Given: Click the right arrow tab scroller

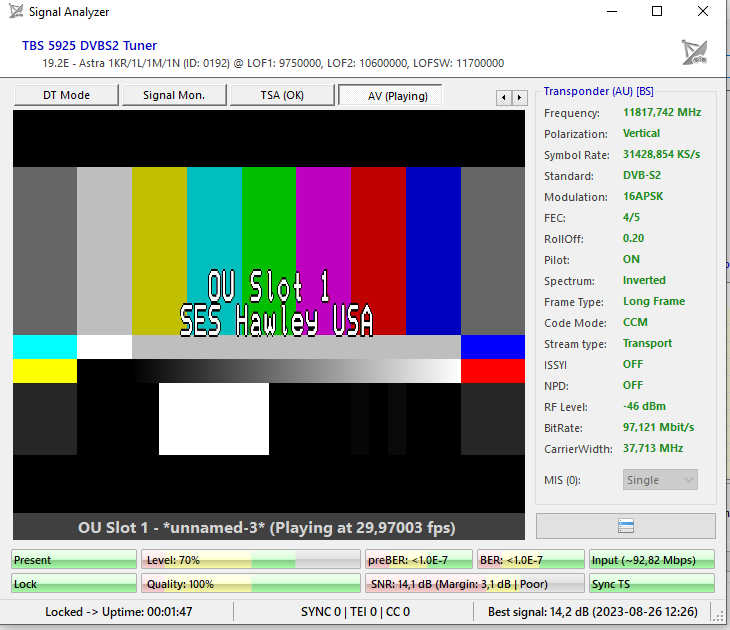Looking at the screenshot, I should coord(520,97).
